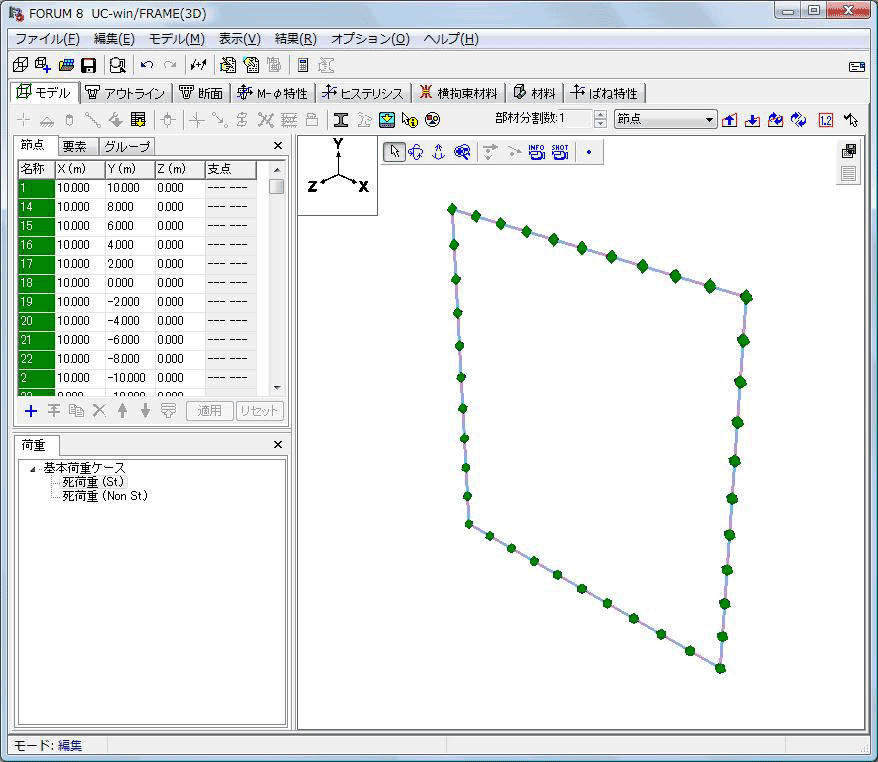Switch to the アウトライン tab
878x762 pixels.
point(127,94)
